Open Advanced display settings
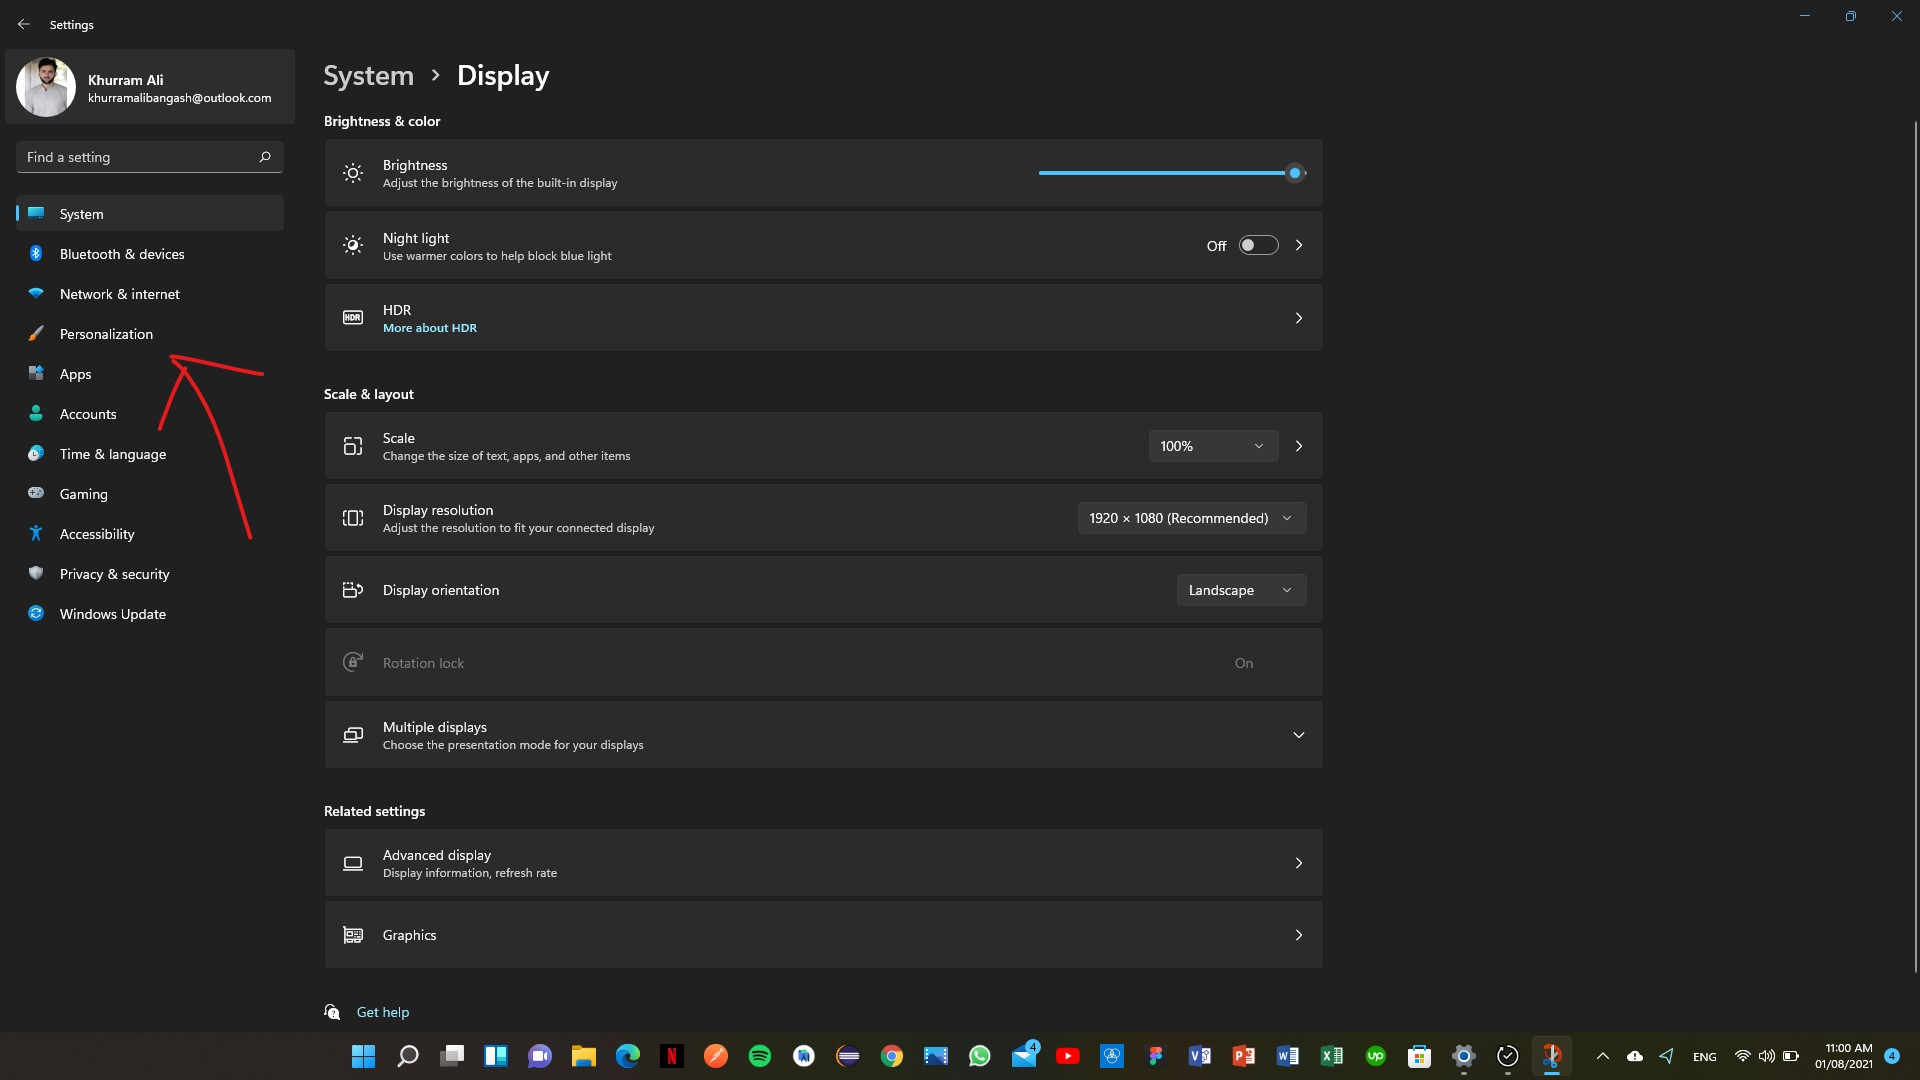Screen dimensions: 1920x1080 coord(822,862)
